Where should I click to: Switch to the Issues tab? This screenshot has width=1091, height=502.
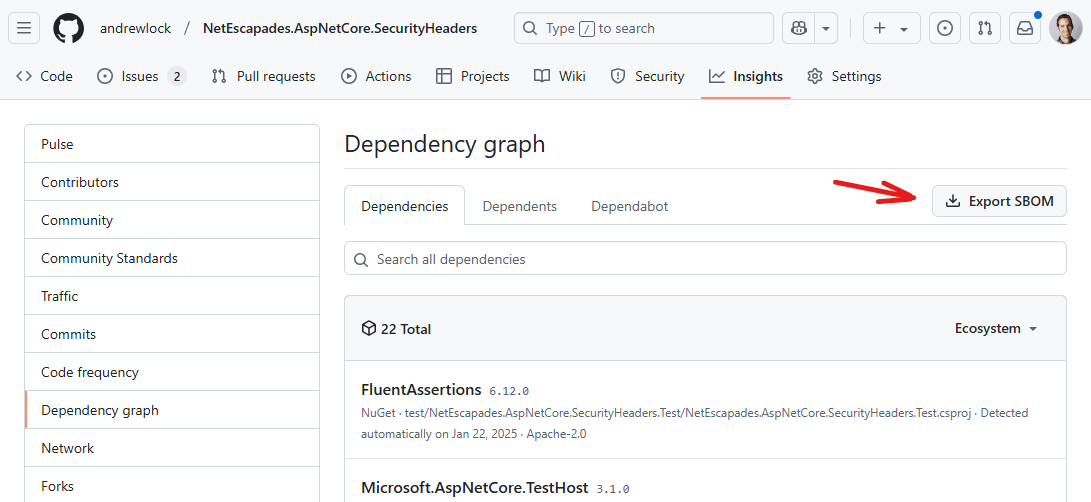pyautogui.click(x=141, y=77)
